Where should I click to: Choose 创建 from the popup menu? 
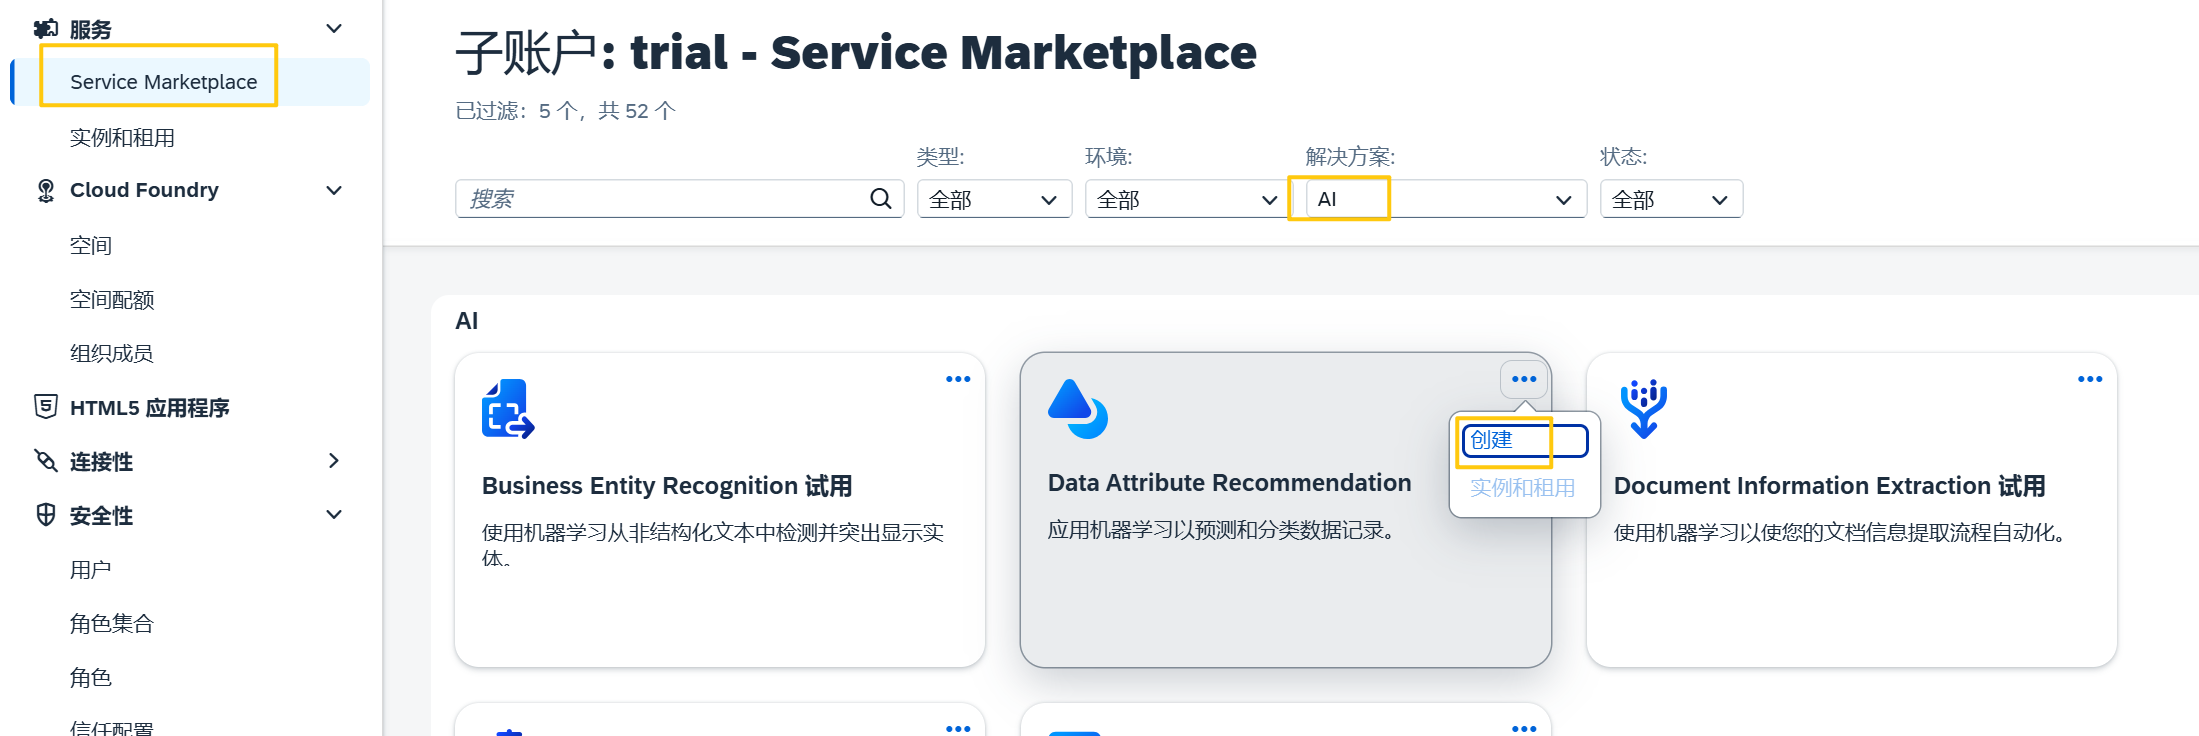point(1525,440)
